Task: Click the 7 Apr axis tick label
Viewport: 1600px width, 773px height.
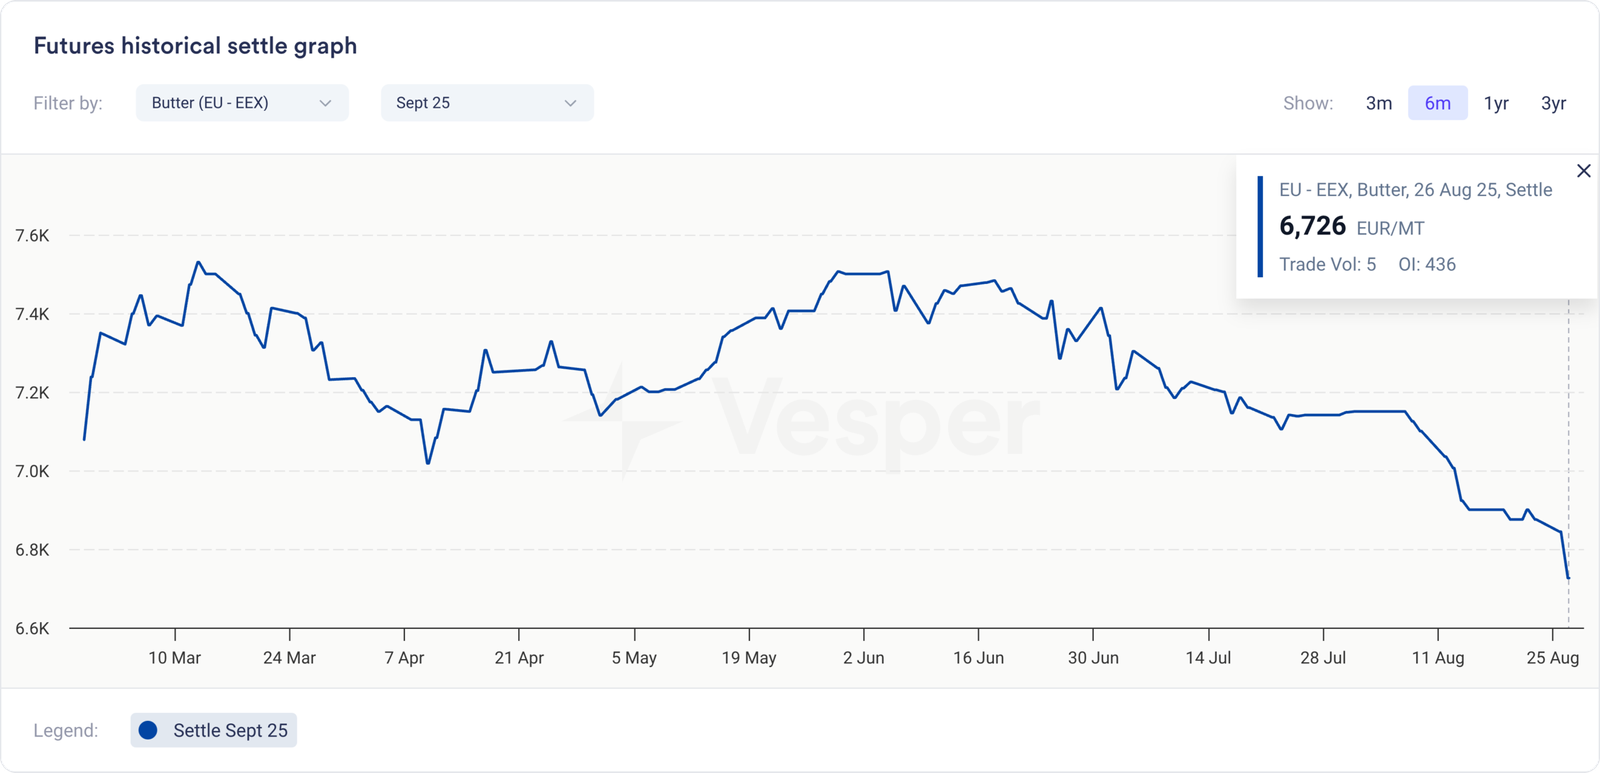Action: (404, 658)
